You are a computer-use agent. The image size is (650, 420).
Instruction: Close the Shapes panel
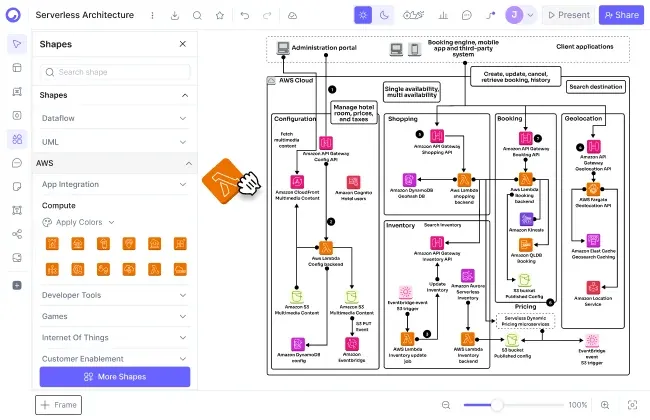click(x=182, y=44)
